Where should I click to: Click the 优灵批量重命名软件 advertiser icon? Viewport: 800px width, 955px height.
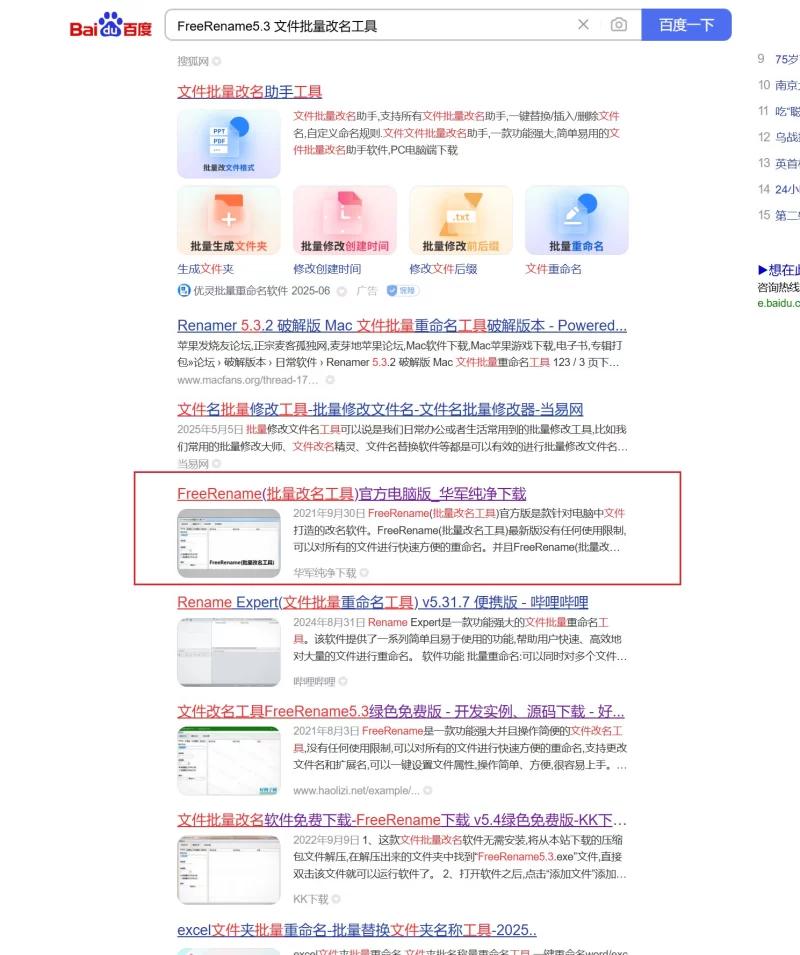(184, 291)
